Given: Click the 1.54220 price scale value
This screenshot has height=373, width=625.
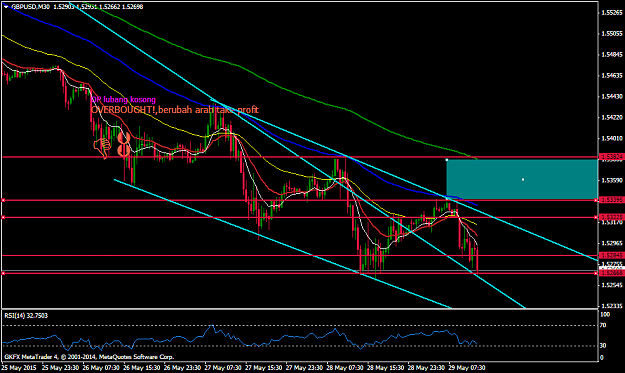Looking at the screenshot, I should coord(612,118).
